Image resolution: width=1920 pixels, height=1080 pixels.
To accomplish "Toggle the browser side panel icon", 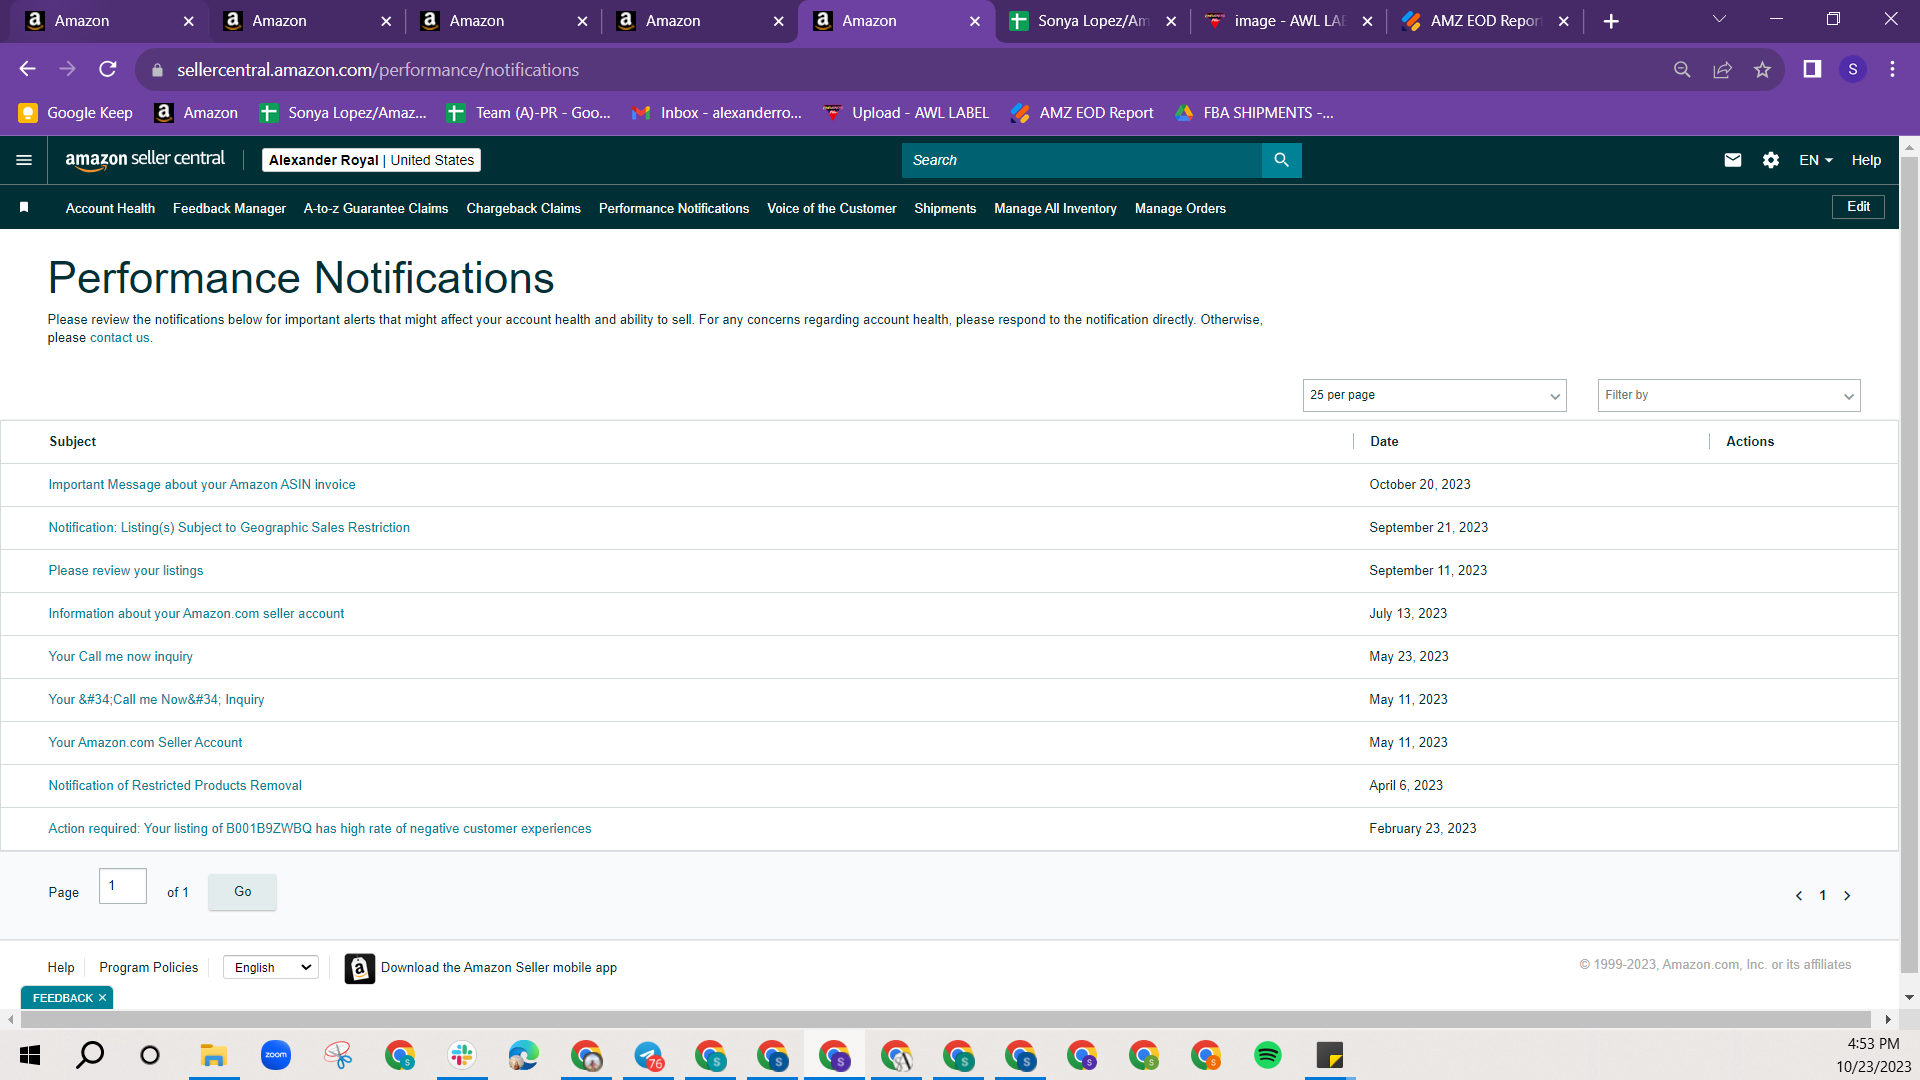I will click(x=1812, y=69).
